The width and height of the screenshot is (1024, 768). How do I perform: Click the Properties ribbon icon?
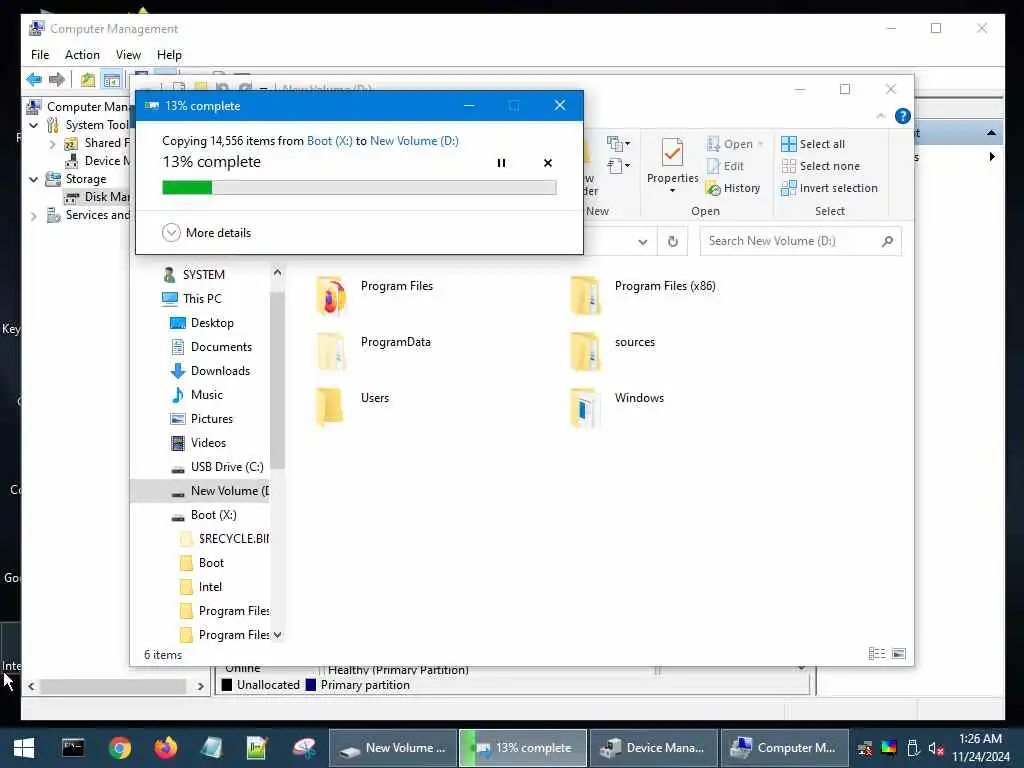672,153
